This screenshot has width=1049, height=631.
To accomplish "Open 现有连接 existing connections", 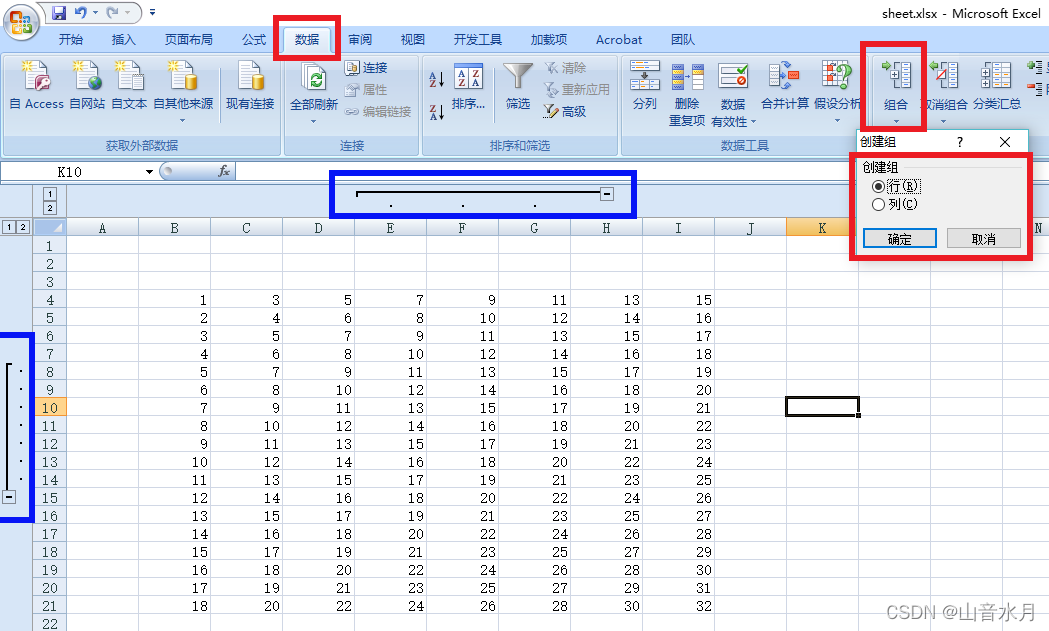I will pyautogui.click(x=250, y=85).
